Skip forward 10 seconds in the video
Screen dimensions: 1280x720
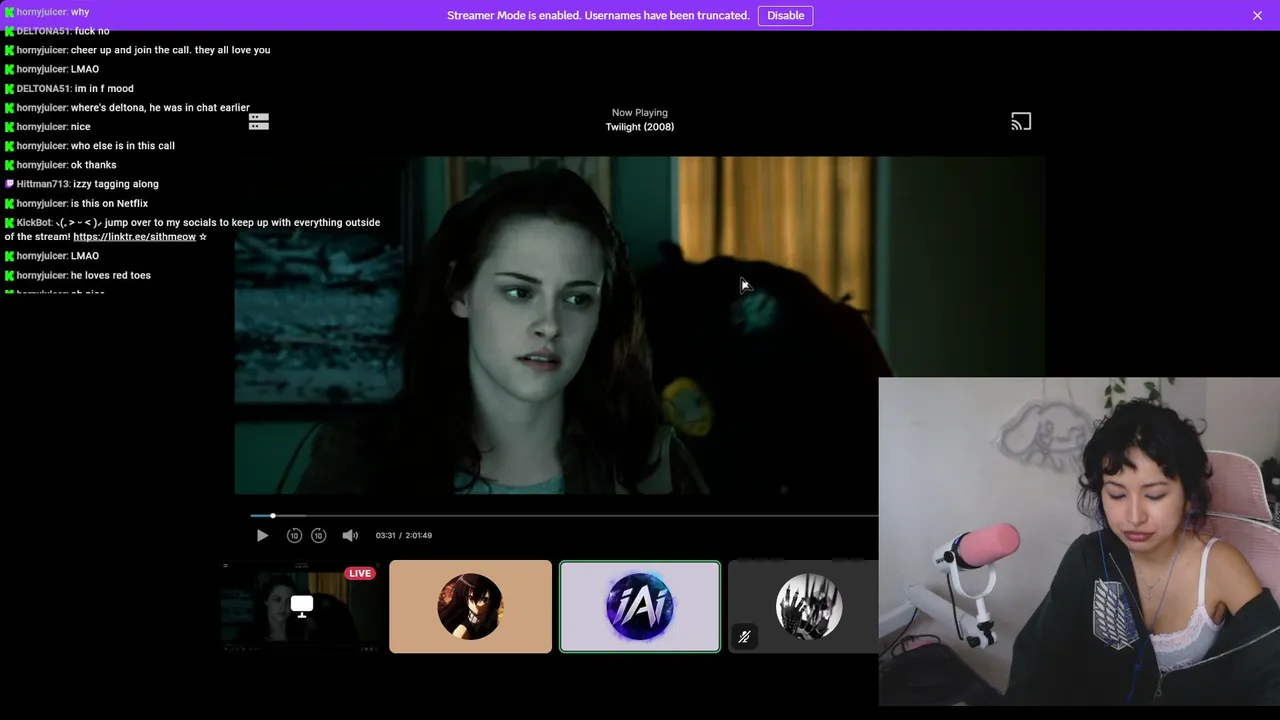[318, 536]
